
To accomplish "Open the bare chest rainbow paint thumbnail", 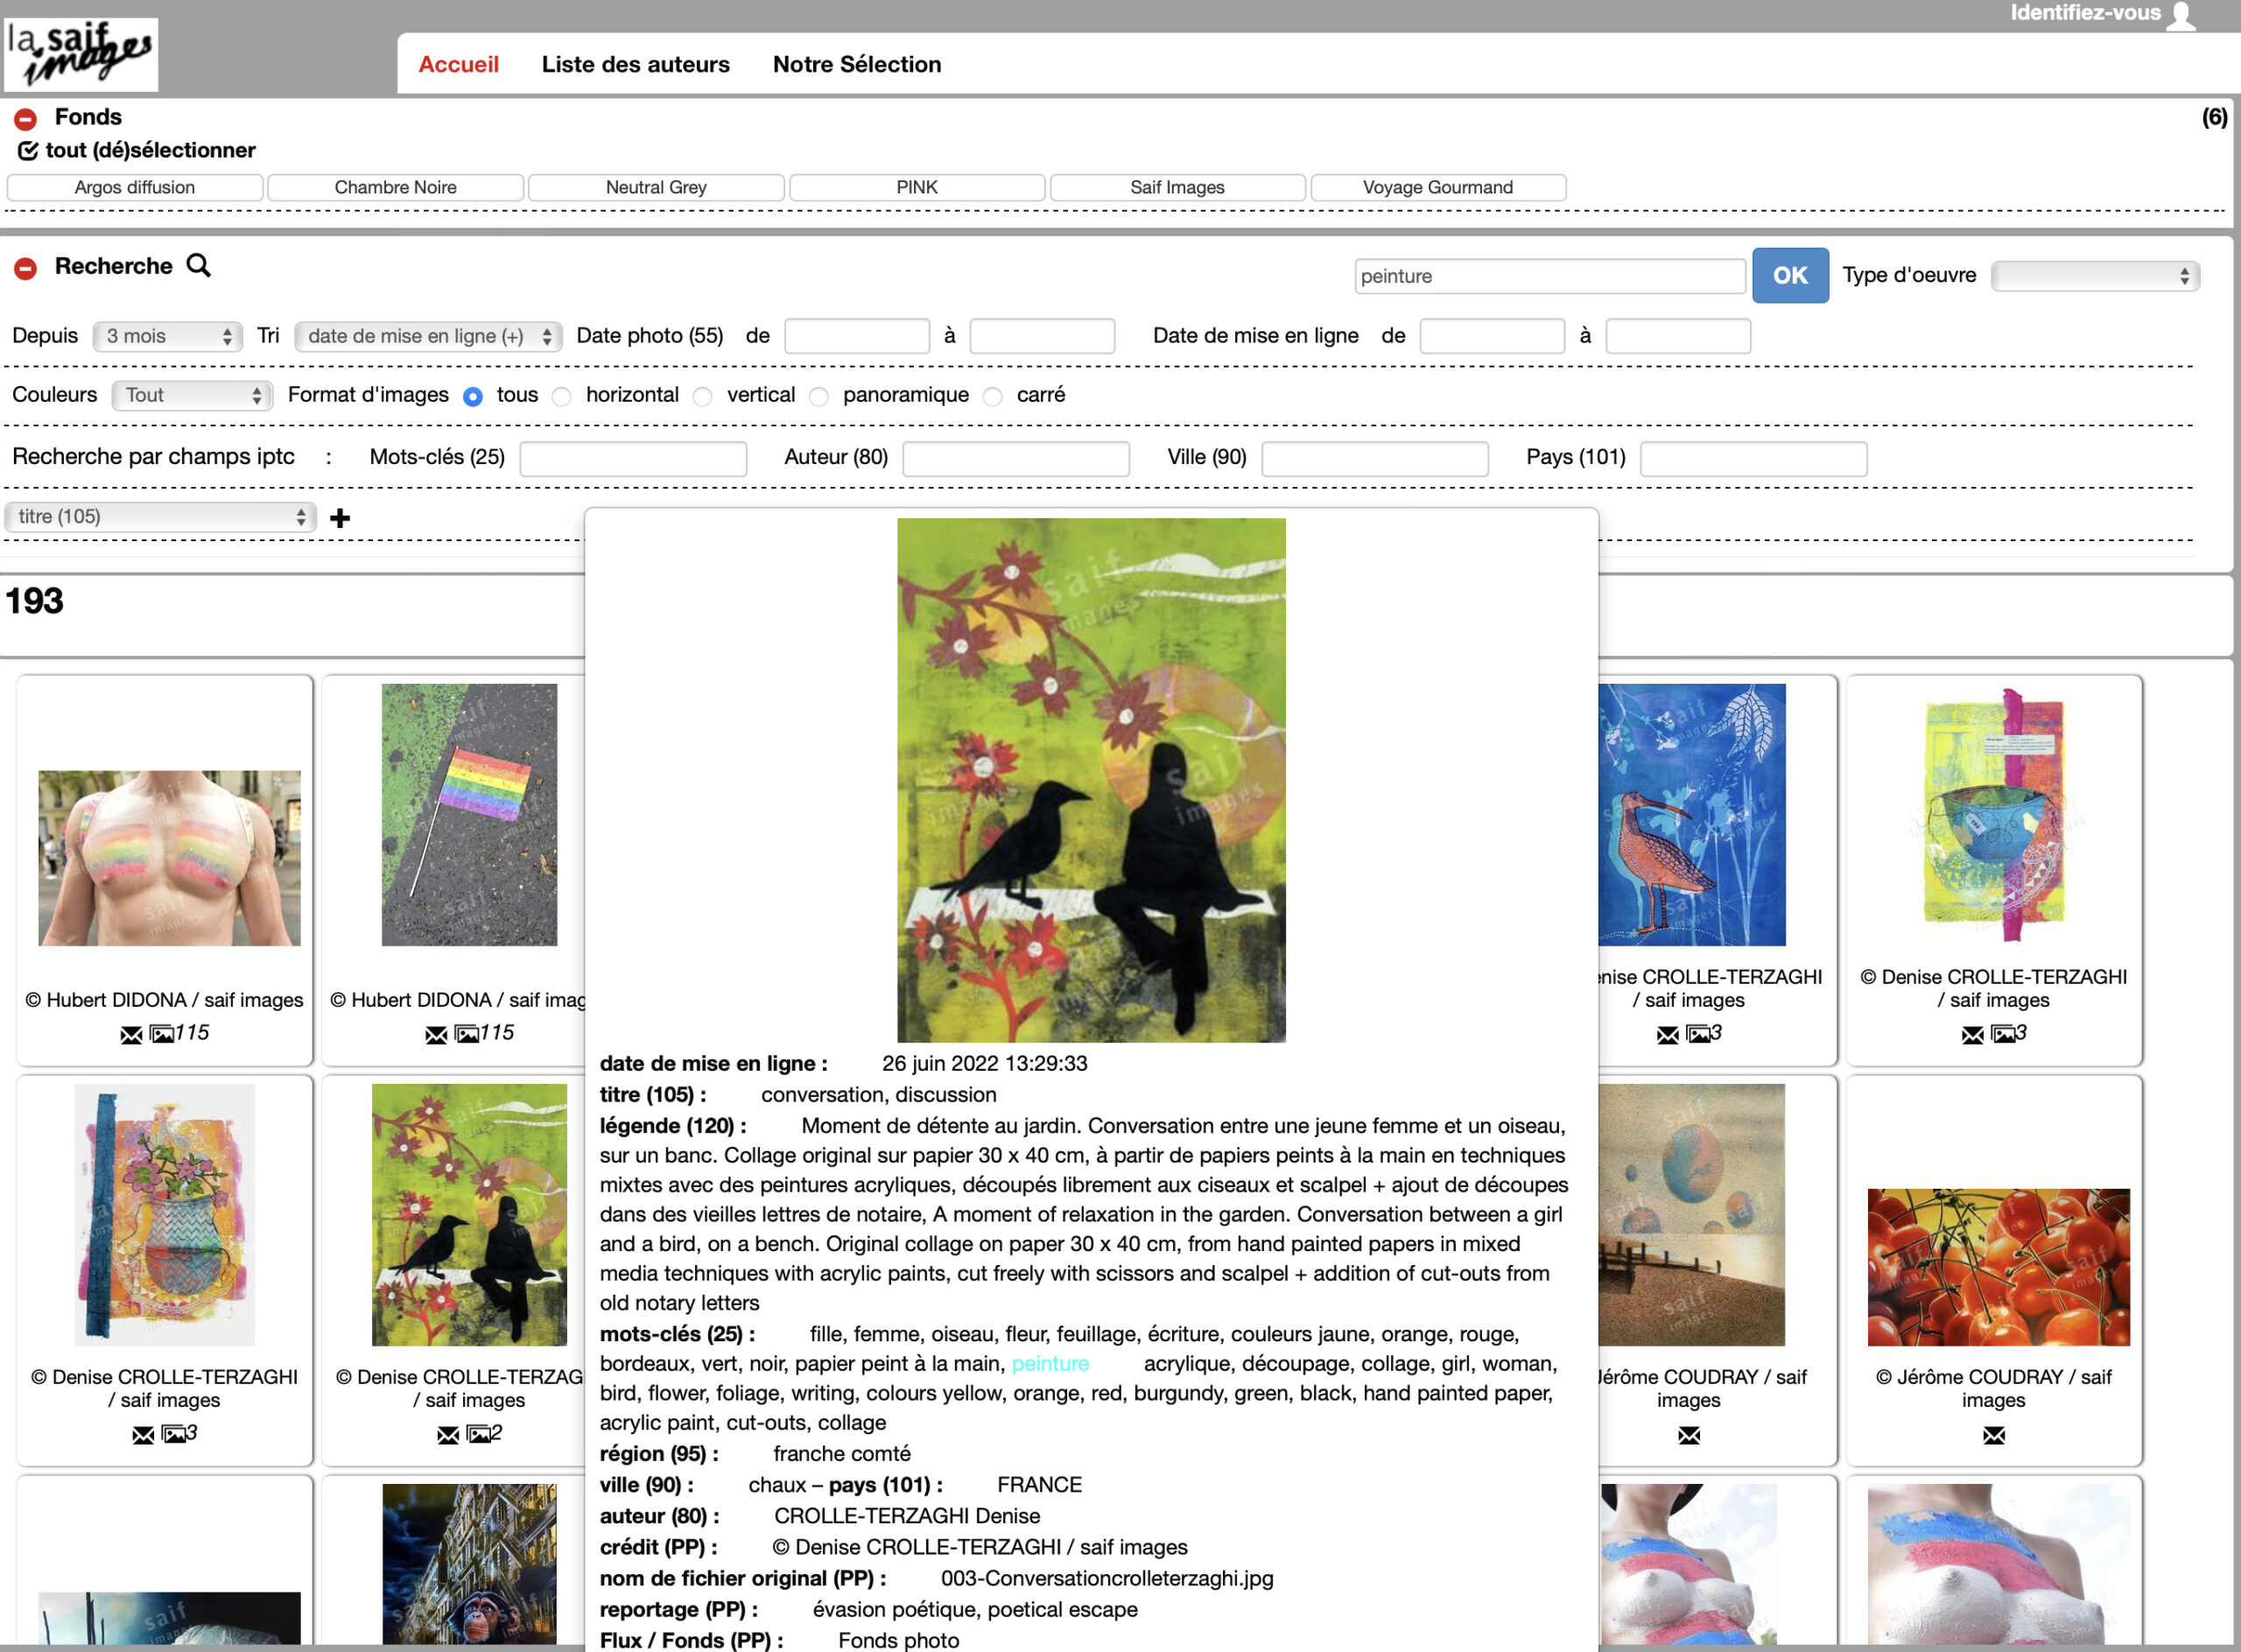I will point(169,858).
